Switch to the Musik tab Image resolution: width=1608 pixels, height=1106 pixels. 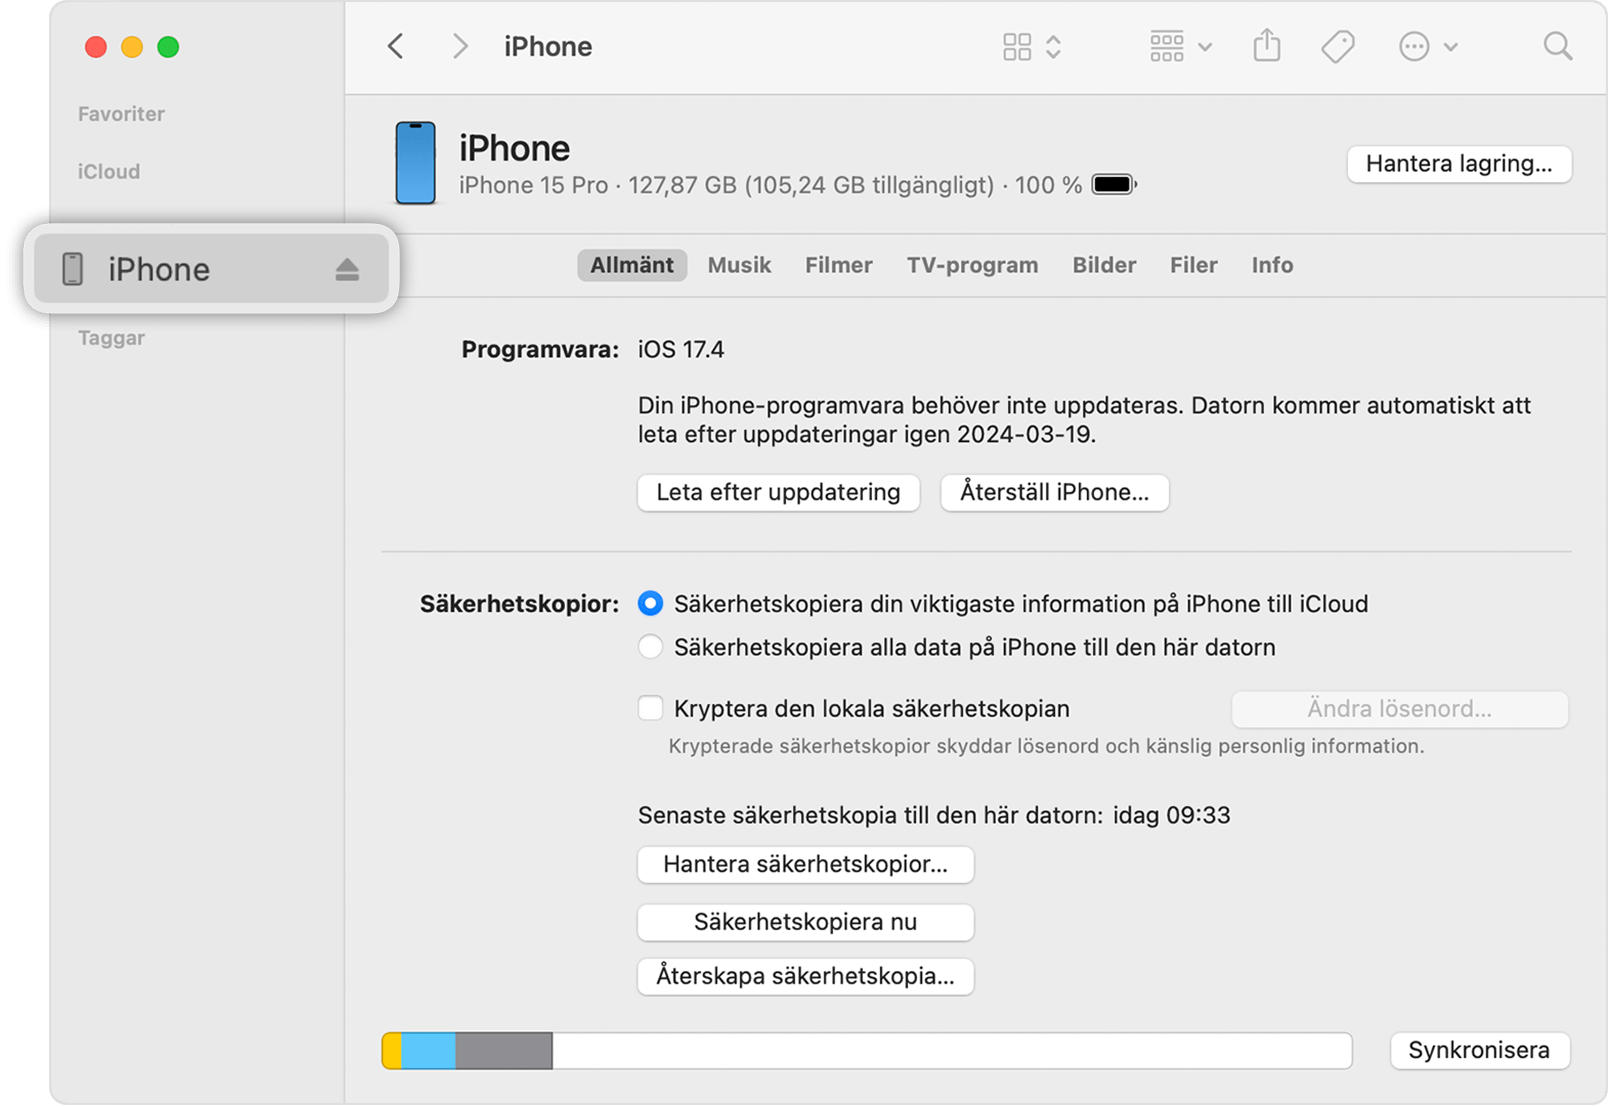(739, 265)
